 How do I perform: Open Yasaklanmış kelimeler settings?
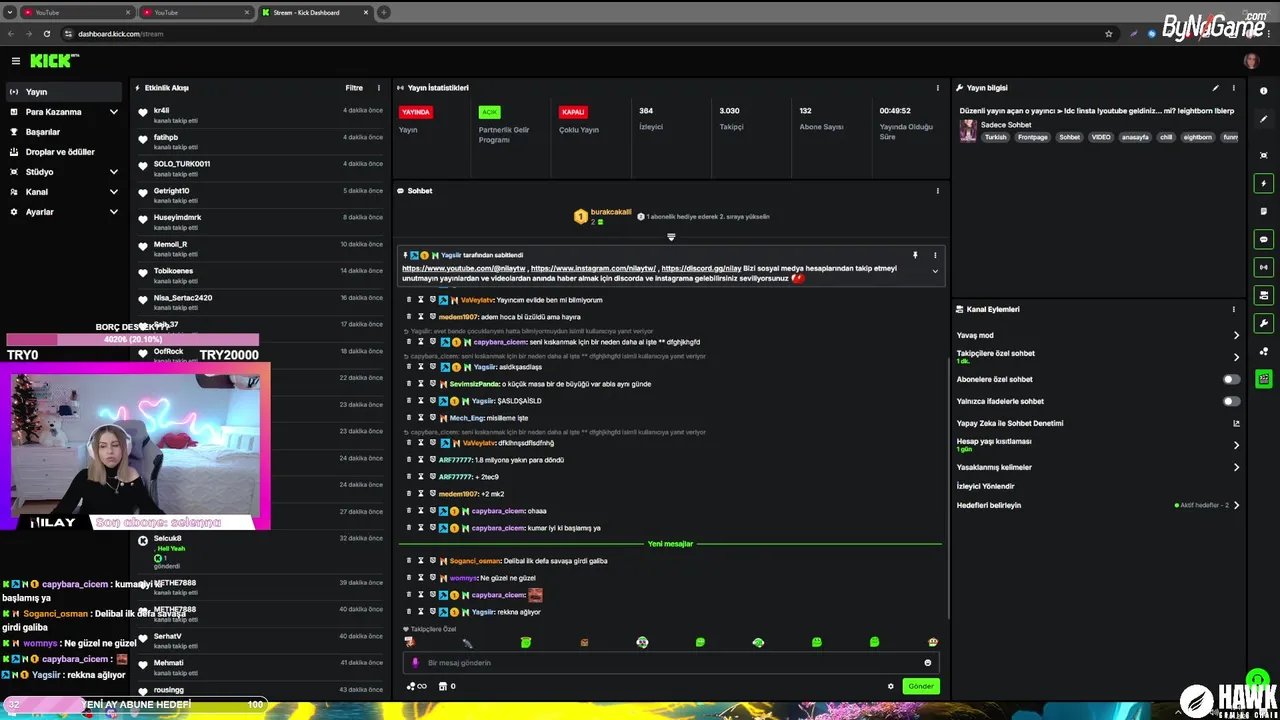tap(1098, 467)
